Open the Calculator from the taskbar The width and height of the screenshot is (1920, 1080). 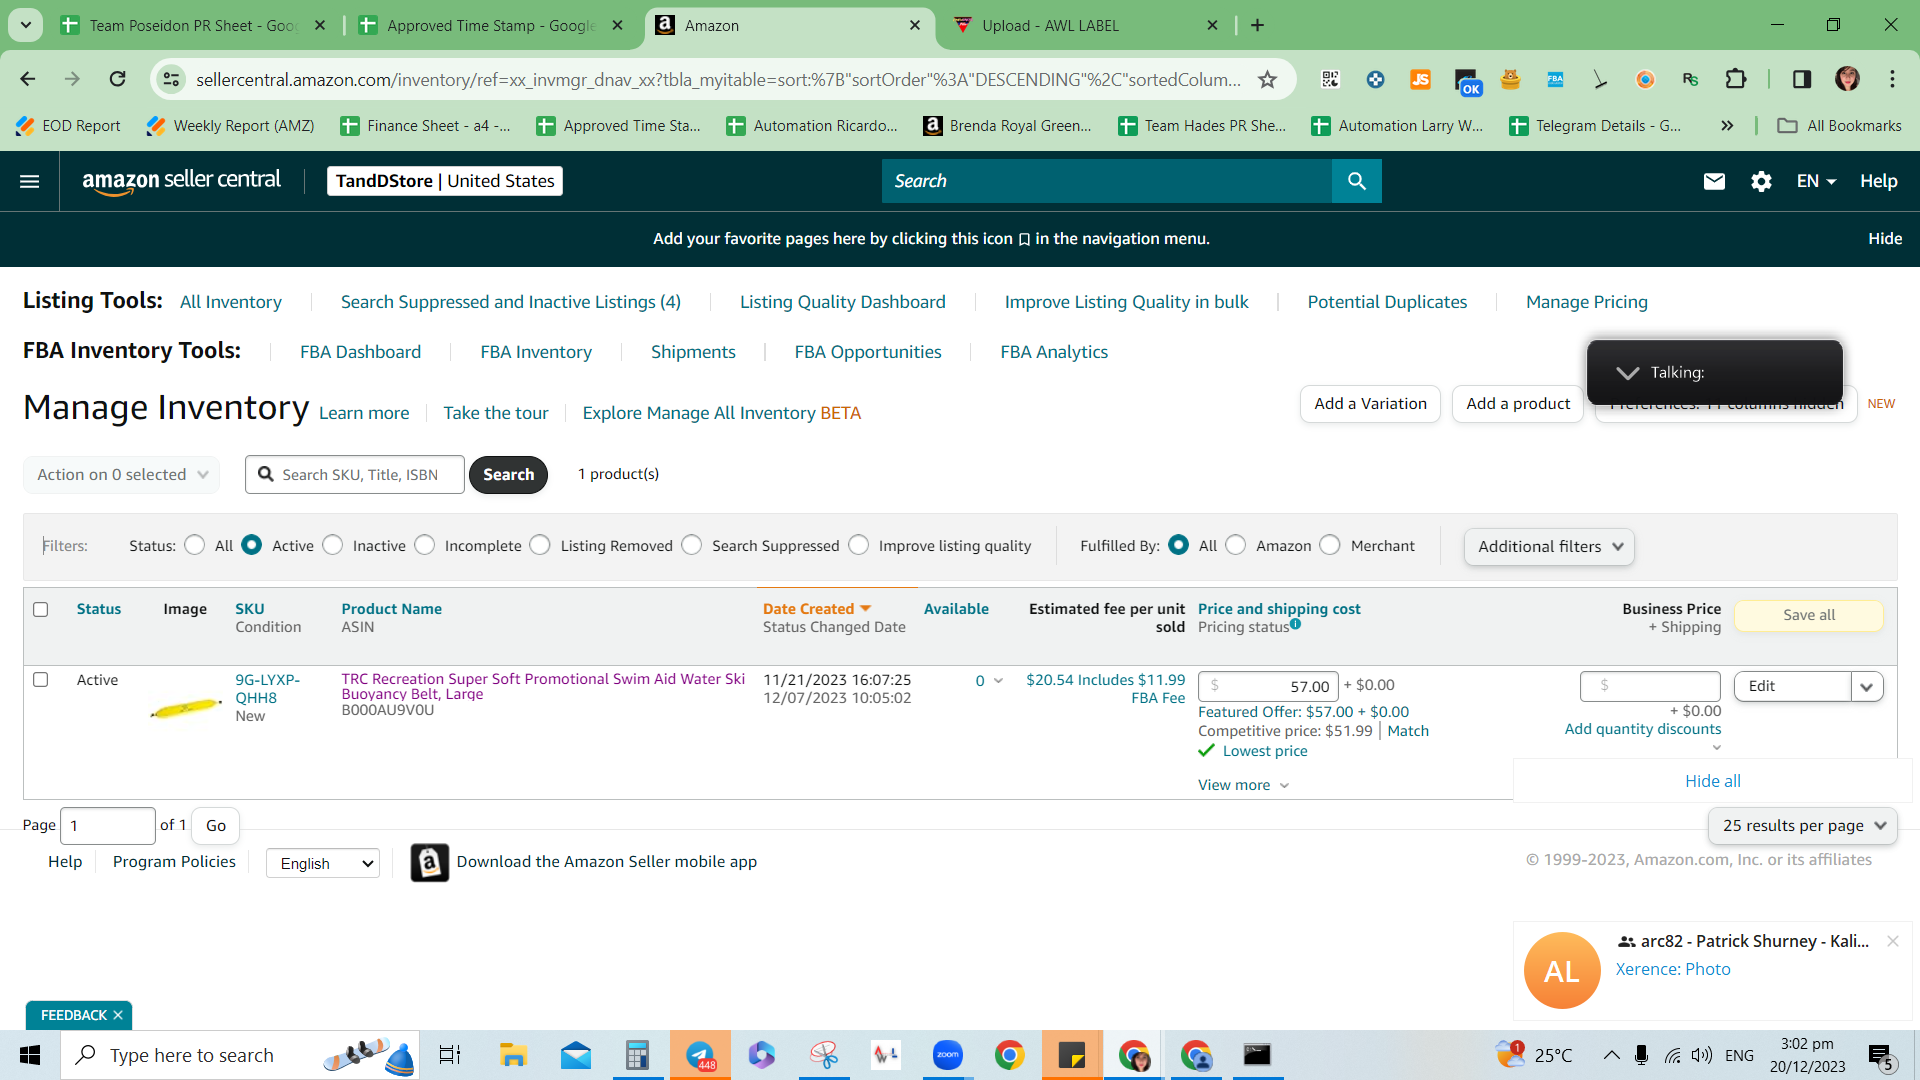click(x=637, y=1055)
